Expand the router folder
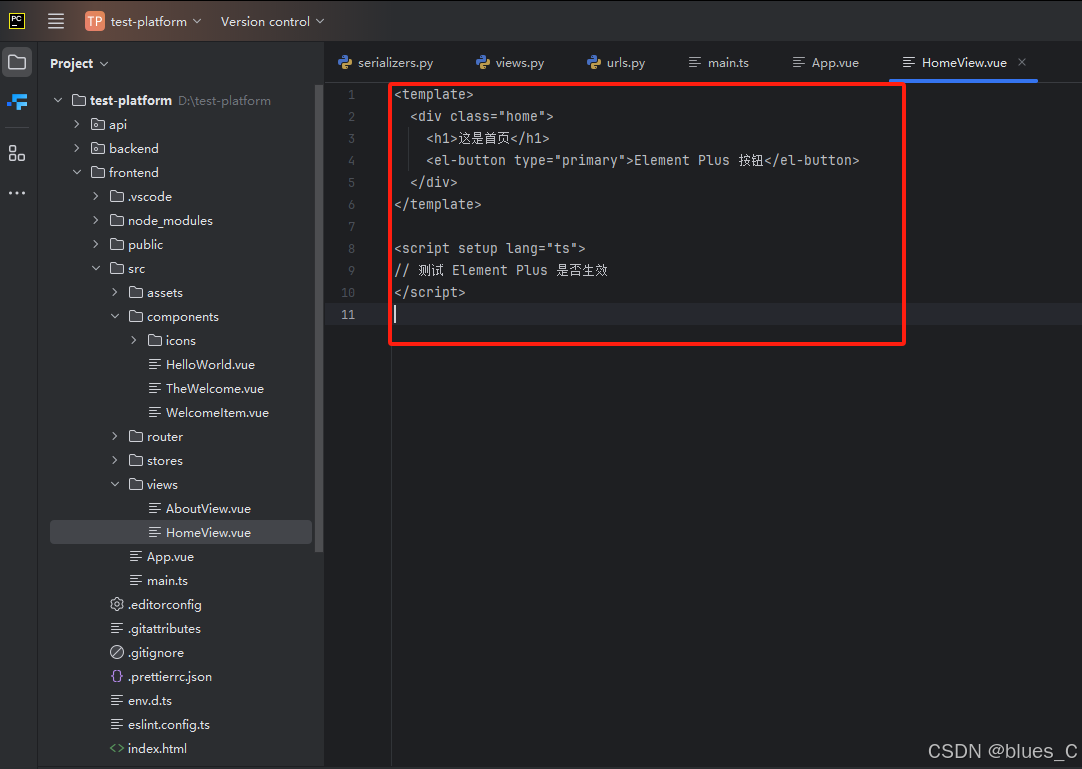This screenshot has width=1082, height=769. point(115,436)
